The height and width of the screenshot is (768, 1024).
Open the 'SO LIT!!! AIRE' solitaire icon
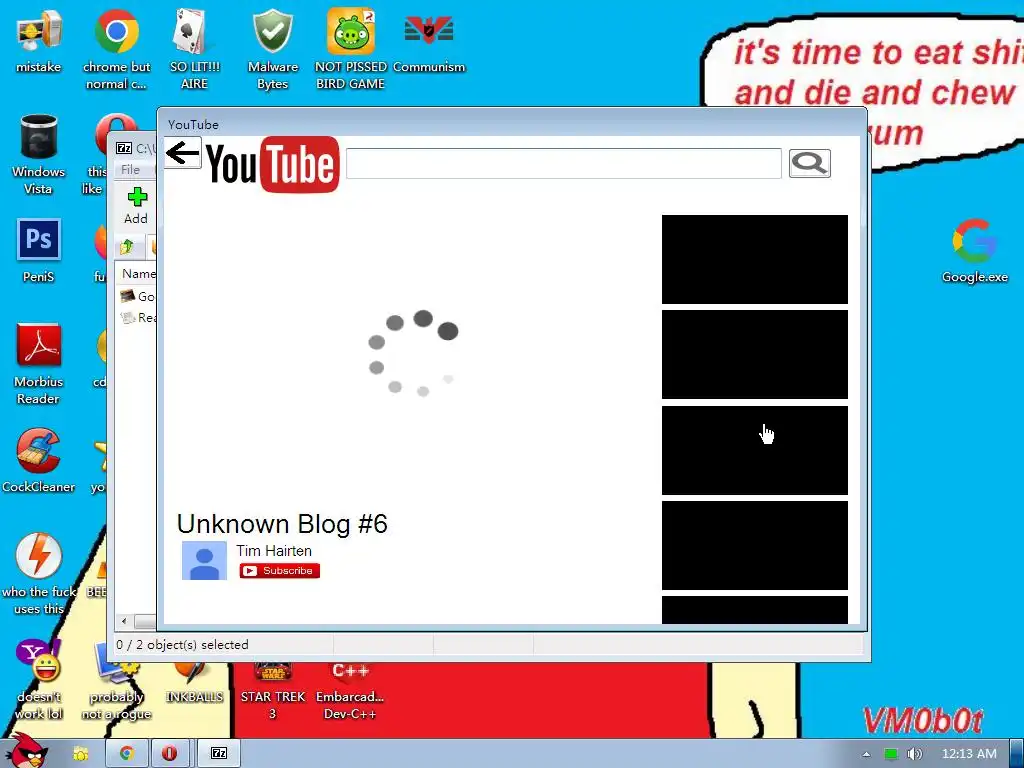pyautogui.click(x=194, y=49)
